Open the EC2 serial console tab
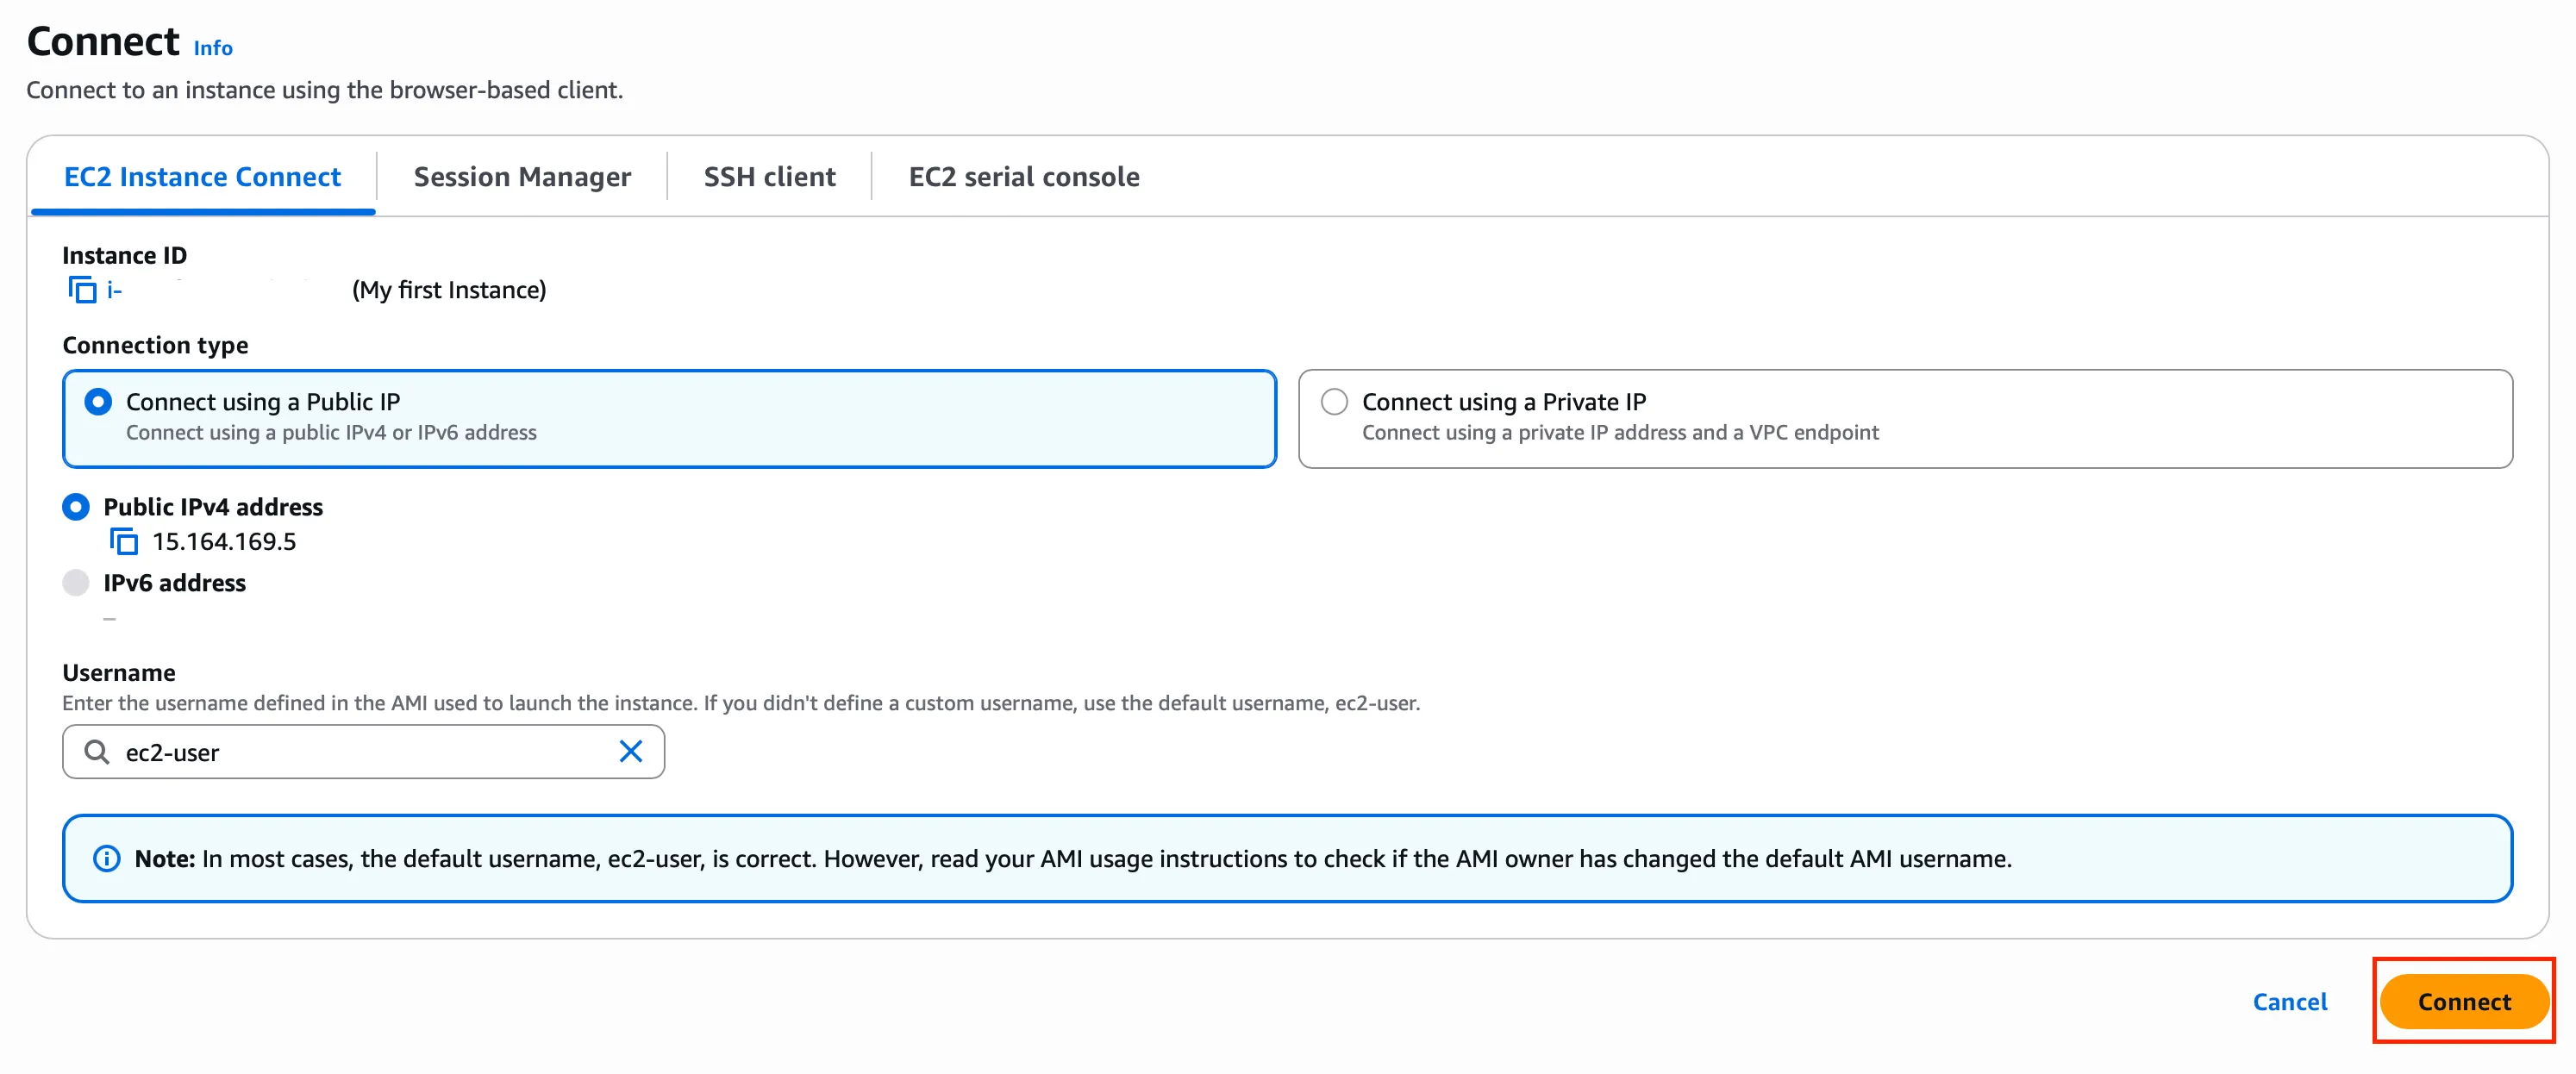Screen dimensions: 2576x1074 click(x=1023, y=177)
